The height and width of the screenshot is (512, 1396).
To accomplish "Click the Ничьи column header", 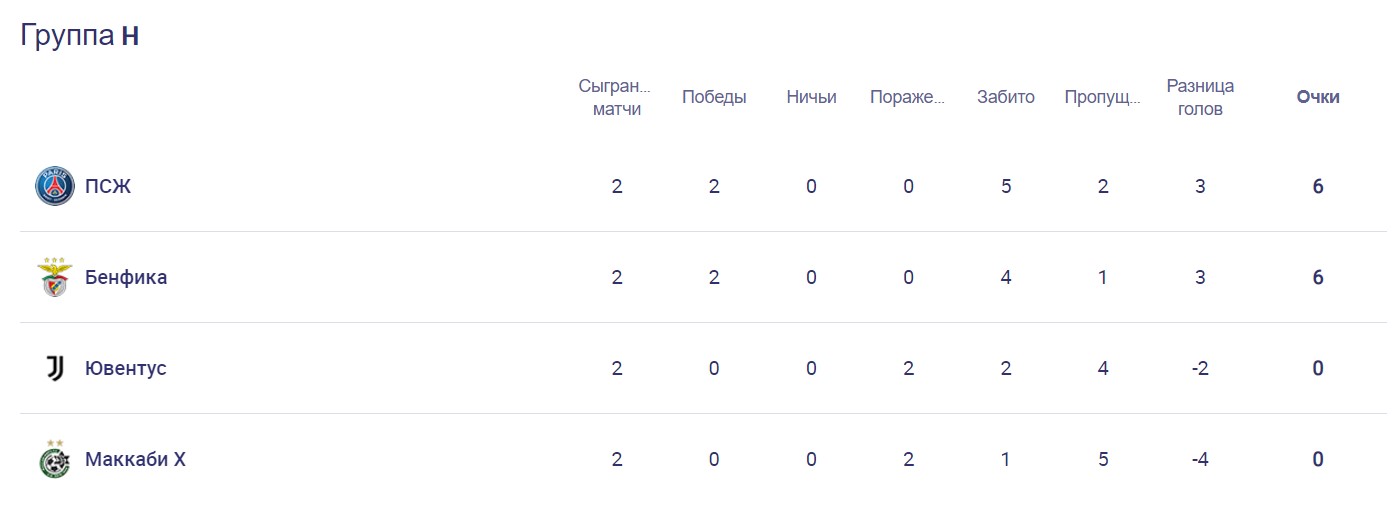I will pos(811,97).
